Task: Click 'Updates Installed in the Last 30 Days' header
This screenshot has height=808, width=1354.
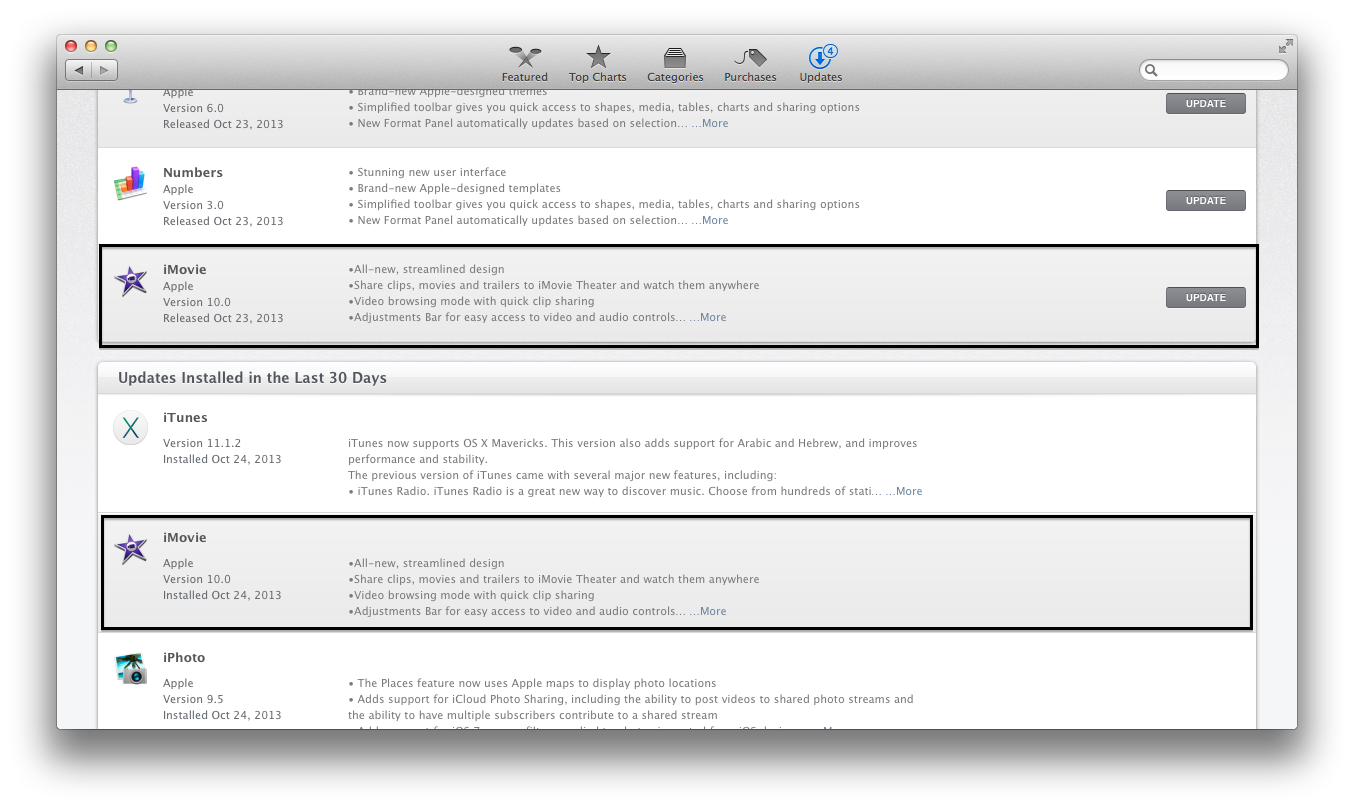Action: (252, 378)
